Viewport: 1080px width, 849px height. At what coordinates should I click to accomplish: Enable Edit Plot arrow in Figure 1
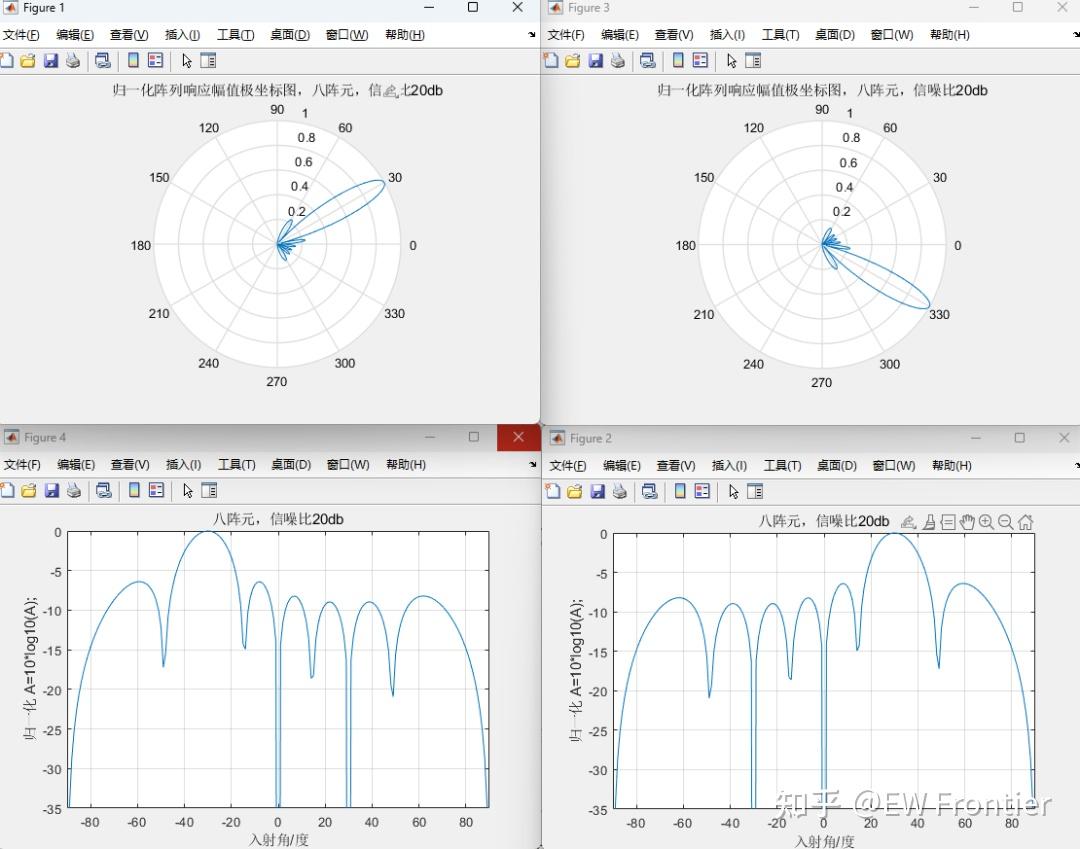[x=187, y=61]
